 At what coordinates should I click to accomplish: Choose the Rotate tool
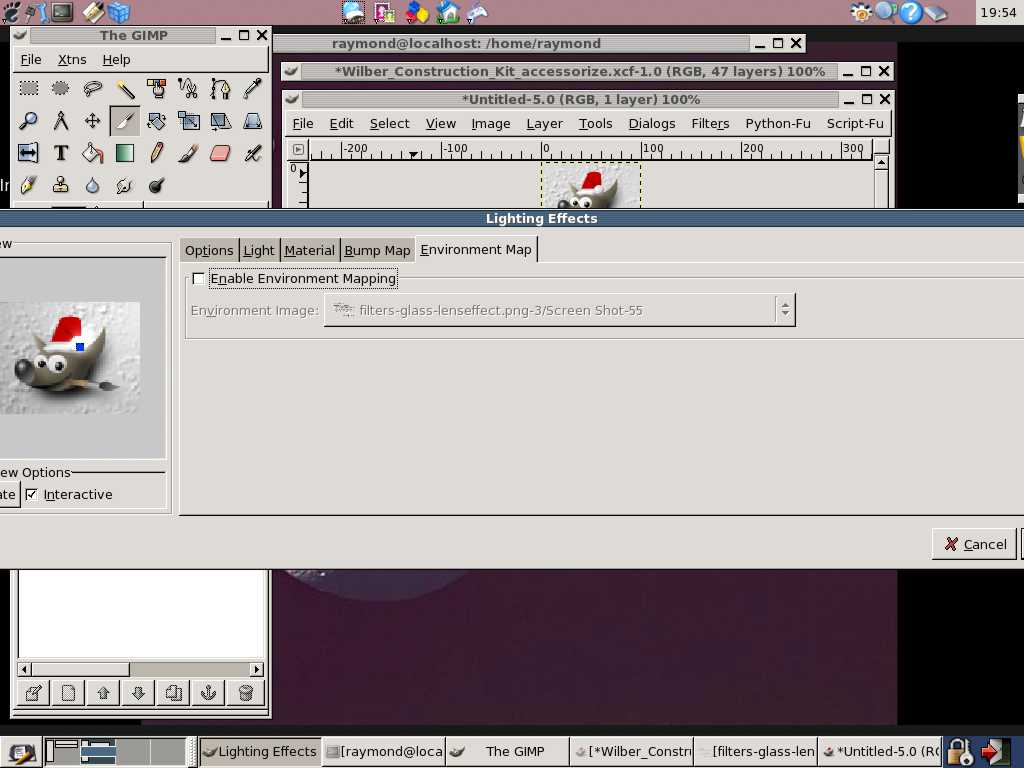point(156,121)
